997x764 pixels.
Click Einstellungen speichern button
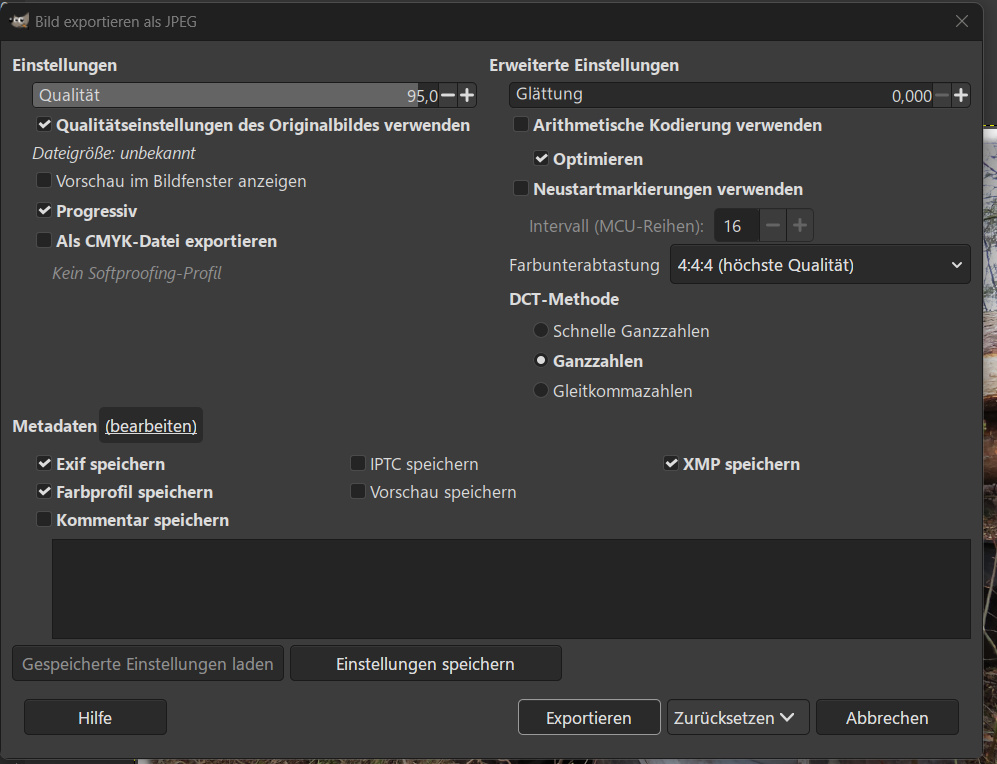point(425,664)
